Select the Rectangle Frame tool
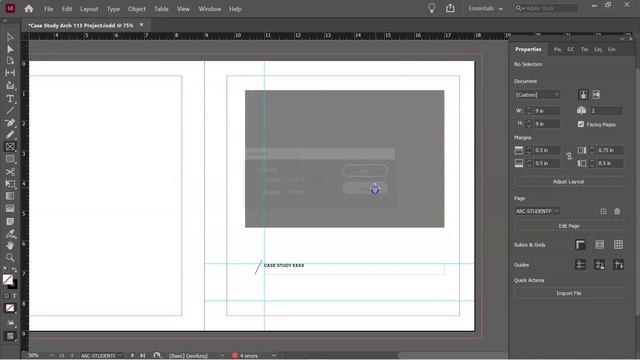The width and height of the screenshot is (640, 360). tap(10, 147)
